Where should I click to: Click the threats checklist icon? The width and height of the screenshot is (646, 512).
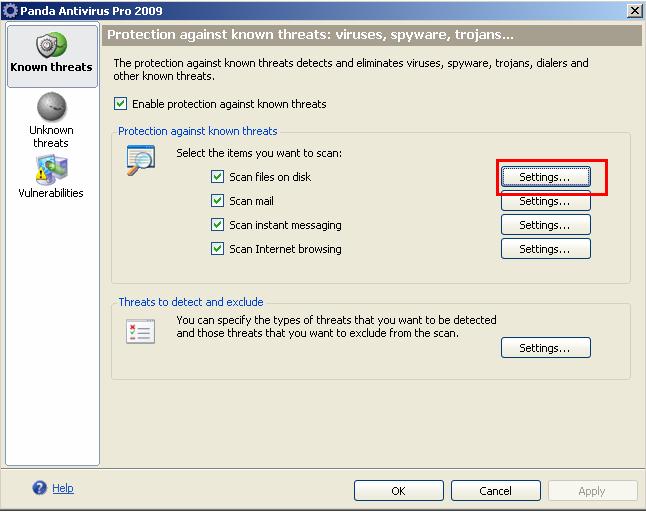[140, 332]
